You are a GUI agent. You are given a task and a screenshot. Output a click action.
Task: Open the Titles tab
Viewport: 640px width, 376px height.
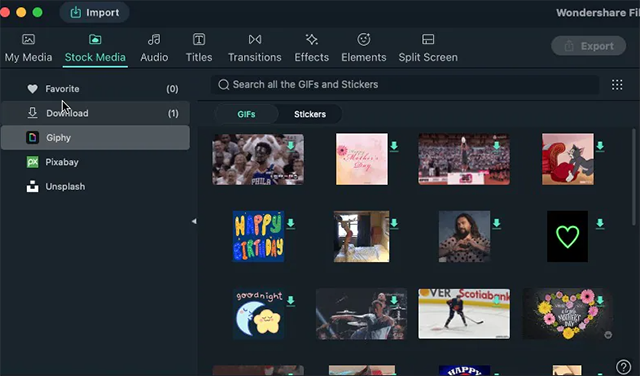(199, 48)
